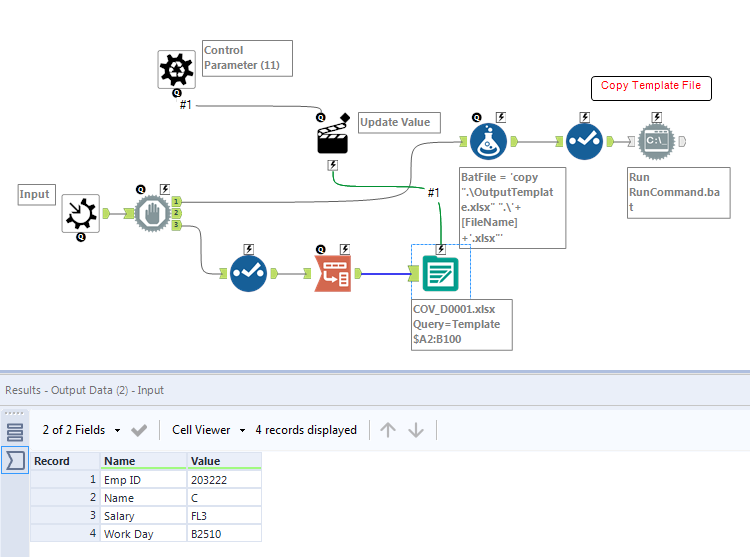Select record row number 2

(x=65, y=498)
